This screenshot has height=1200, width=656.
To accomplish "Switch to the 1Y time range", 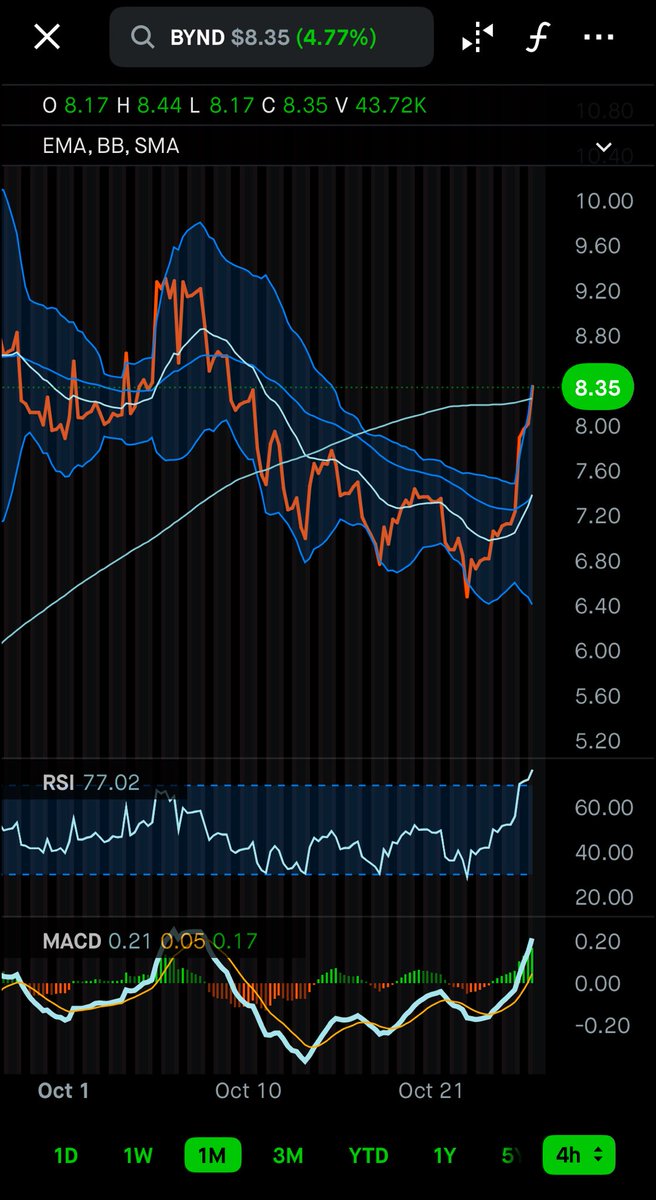I will pyautogui.click(x=444, y=1156).
